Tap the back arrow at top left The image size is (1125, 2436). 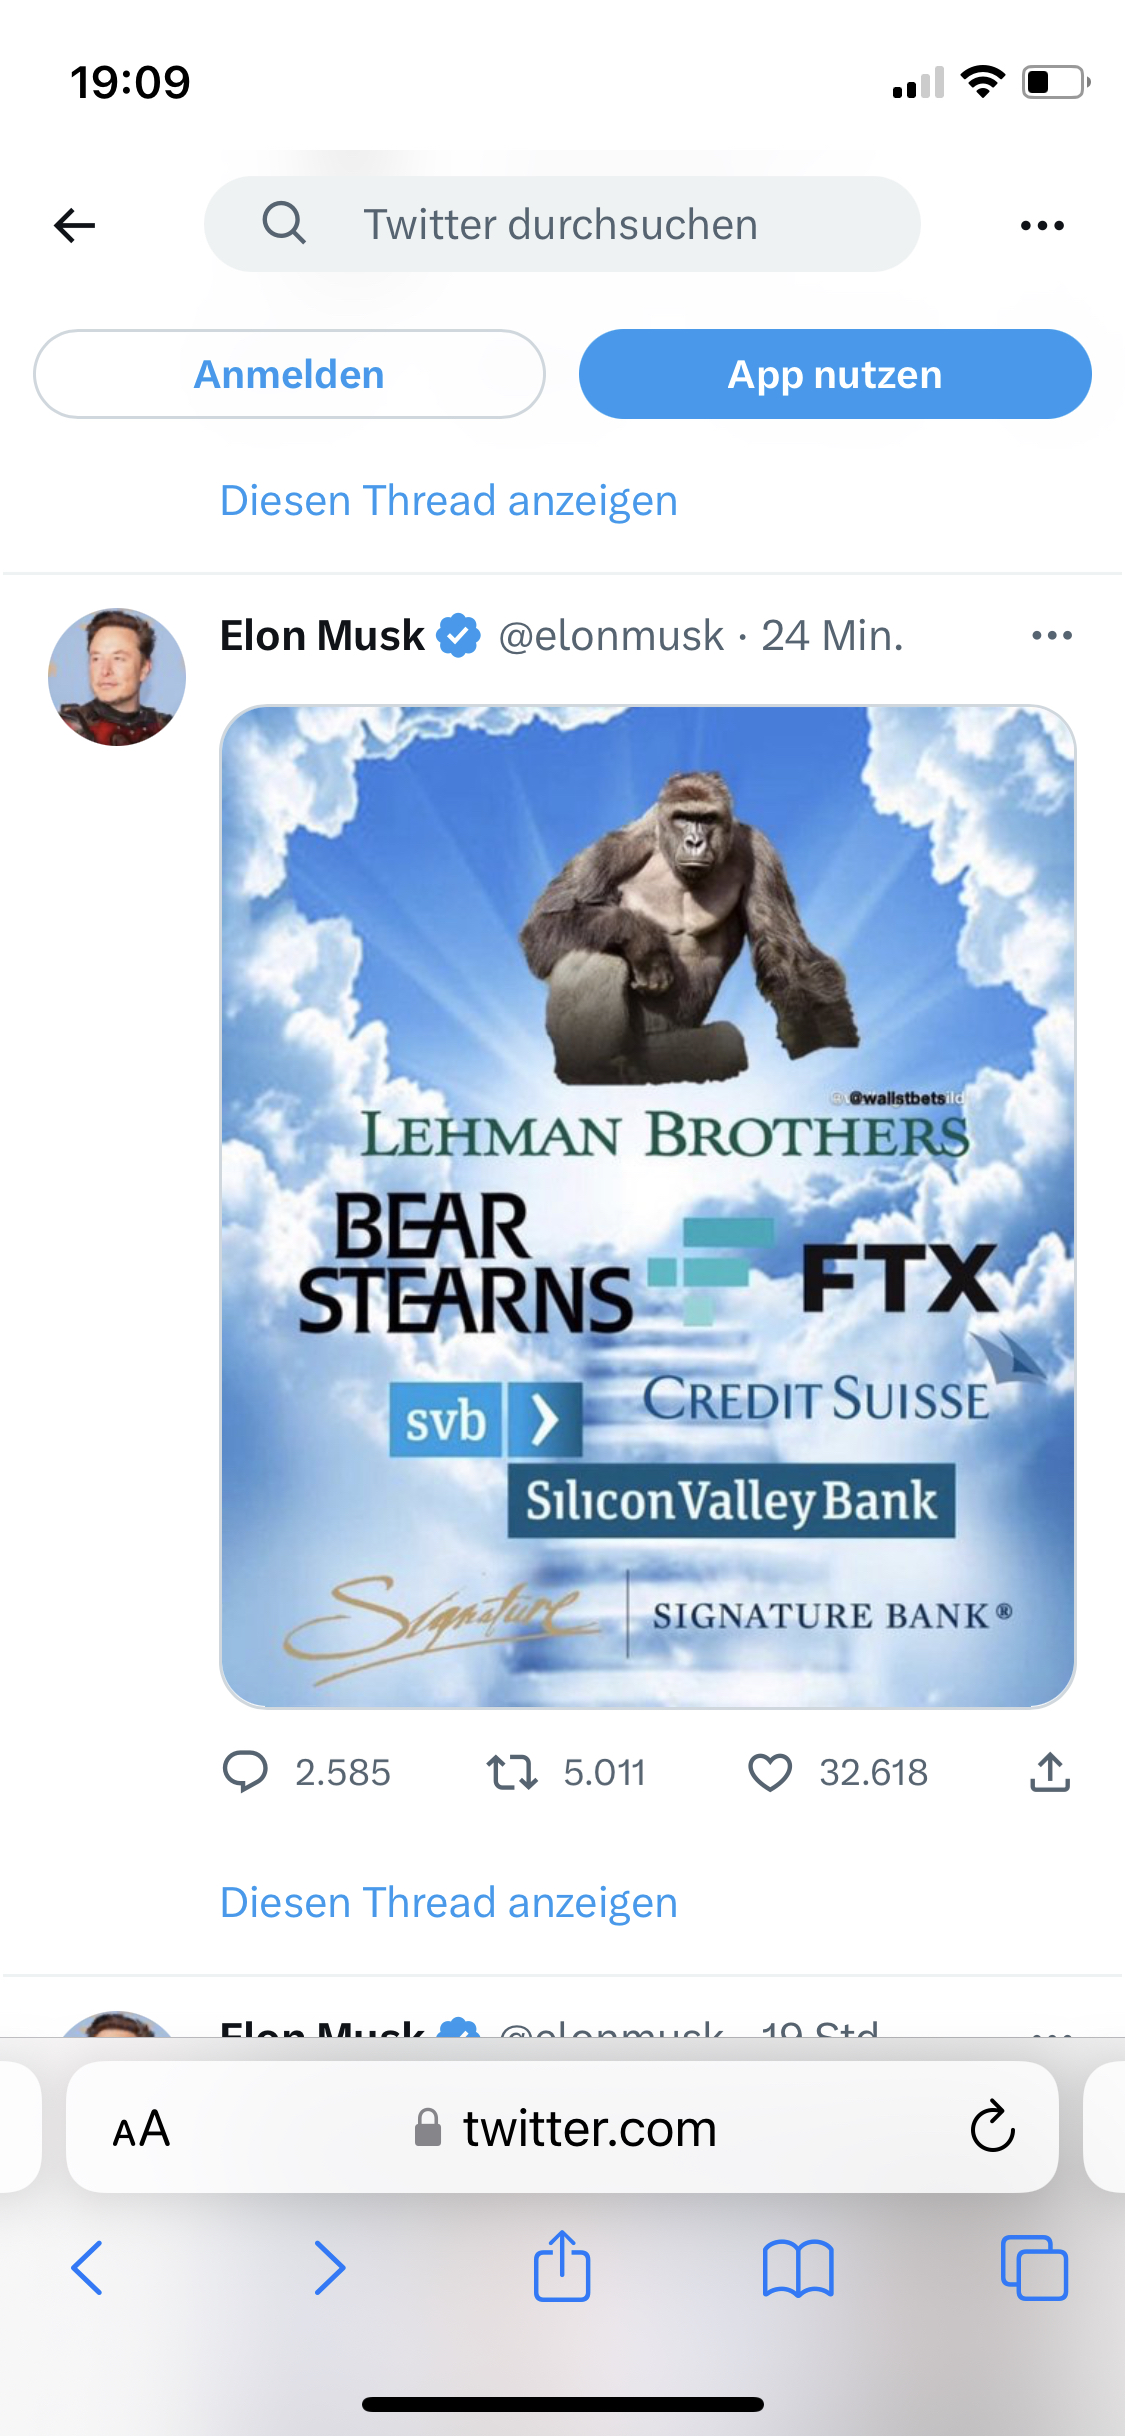(x=75, y=225)
